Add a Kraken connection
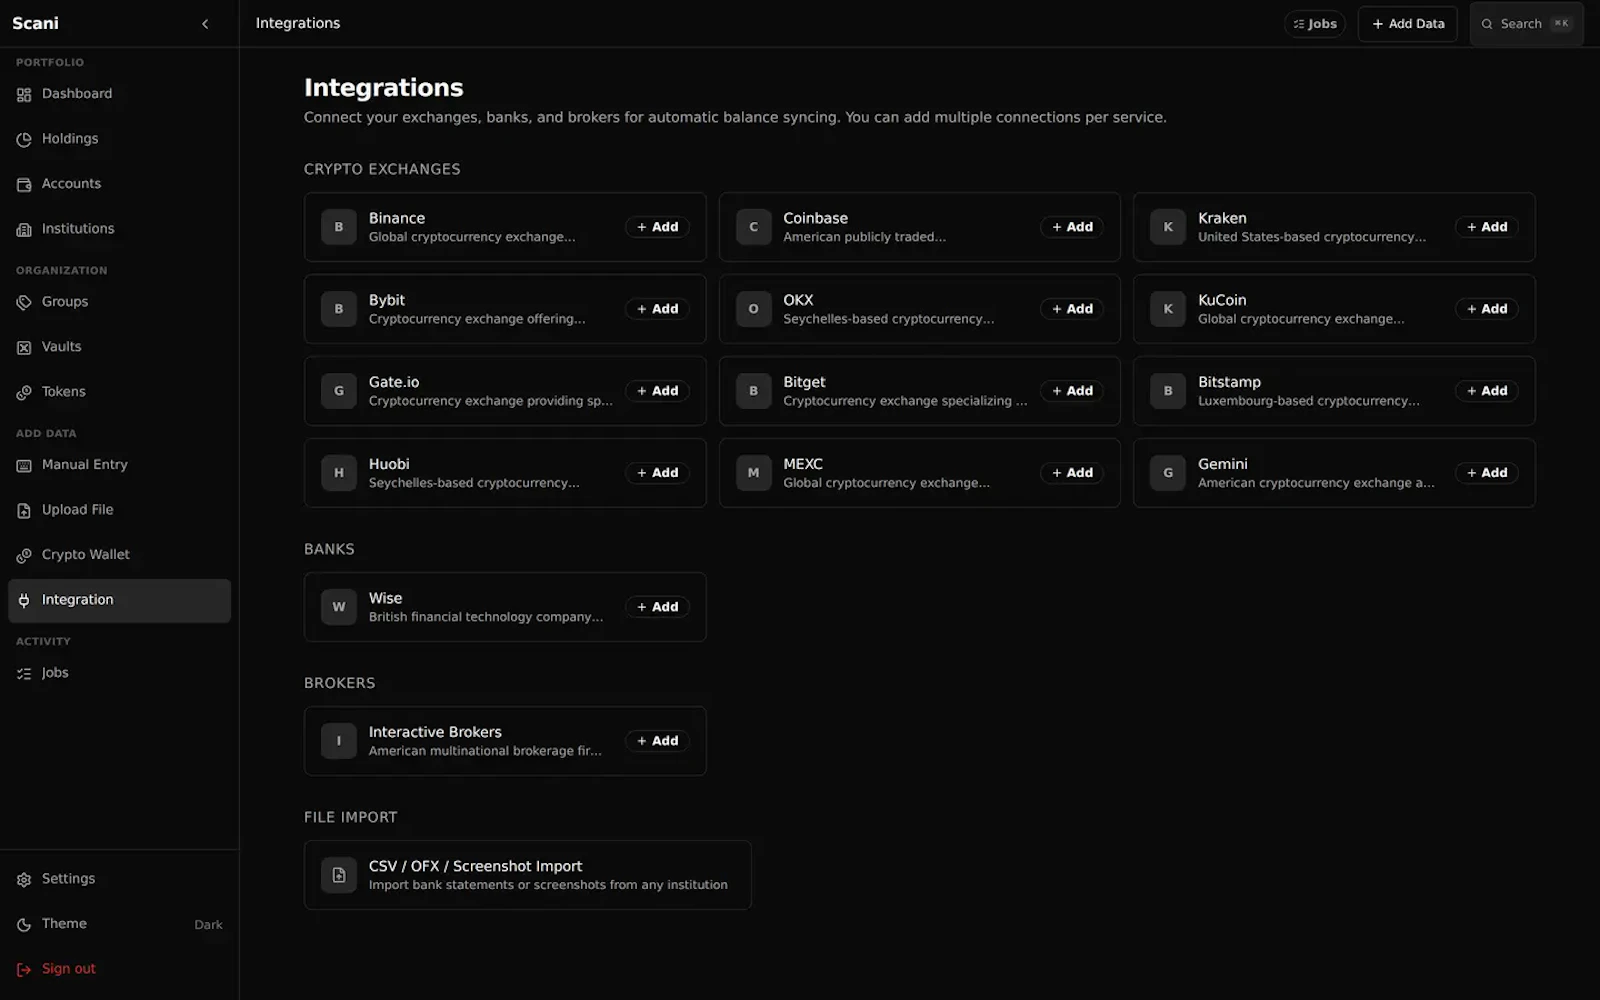This screenshot has height=1000, width=1600. 1487,227
